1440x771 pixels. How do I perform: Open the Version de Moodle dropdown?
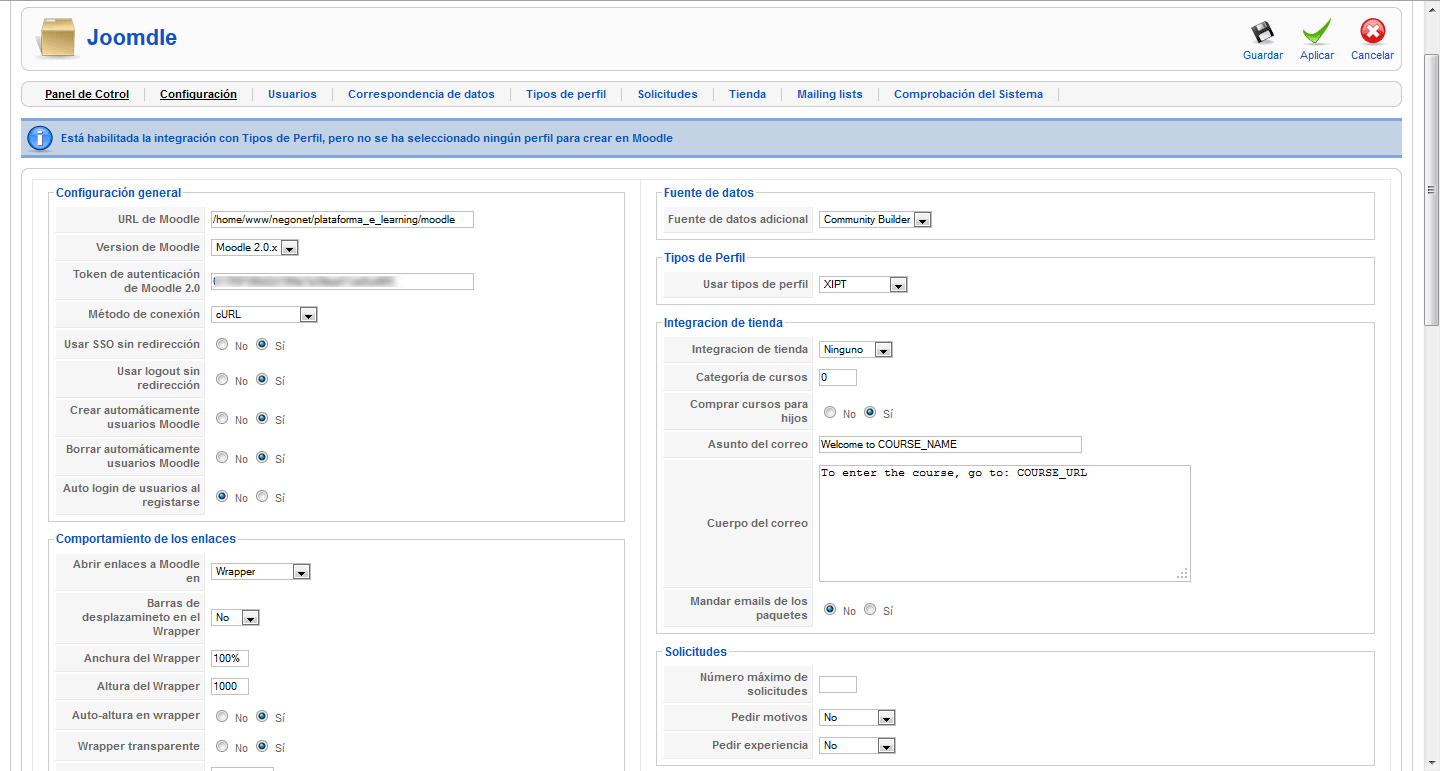[289, 247]
